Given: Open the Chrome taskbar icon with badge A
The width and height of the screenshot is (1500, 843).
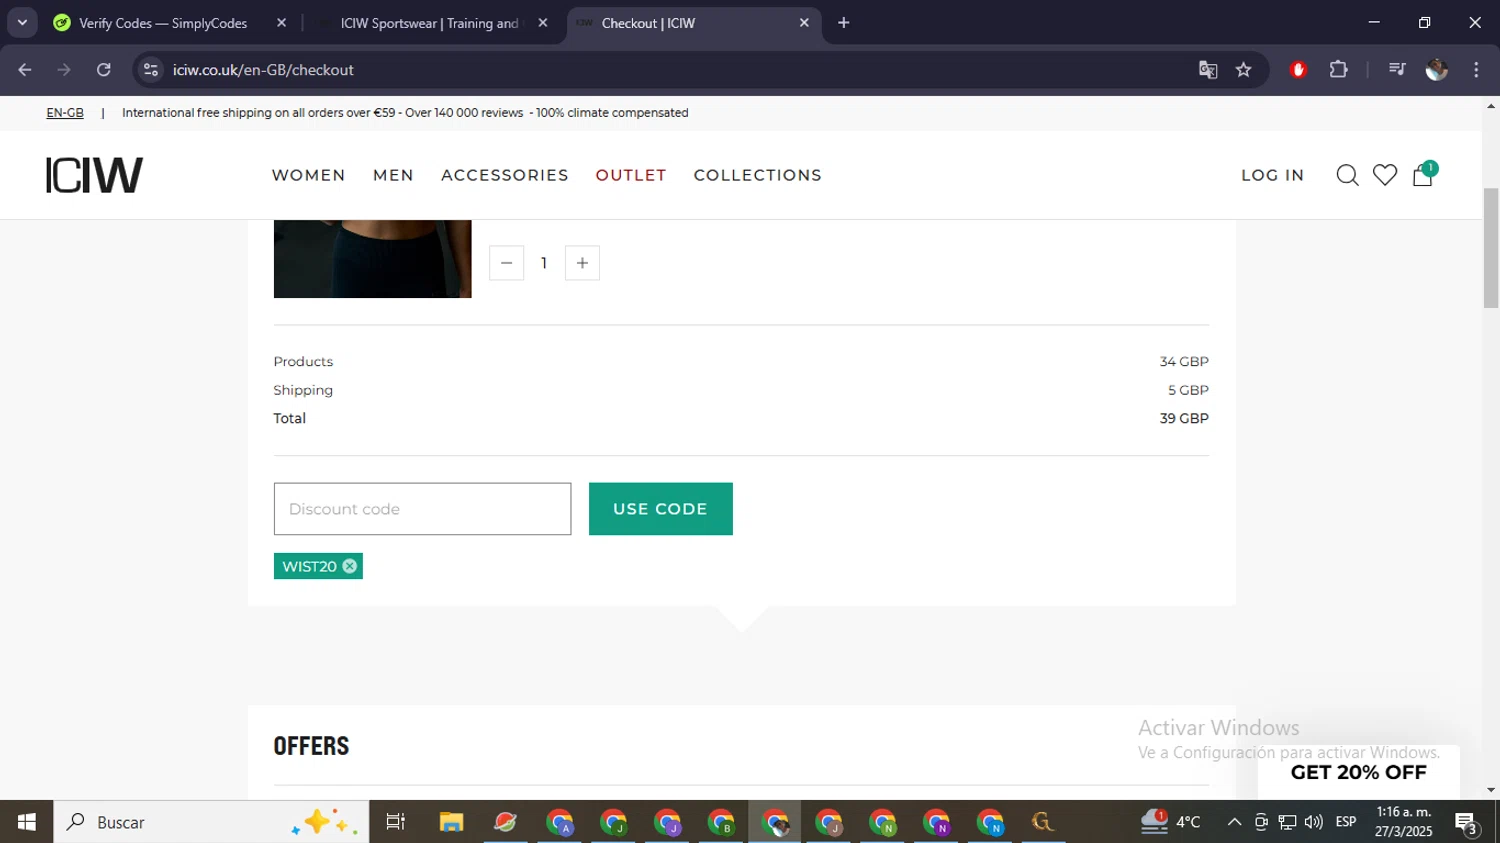Looking at the screenshot, I should (x=560, y=822).
